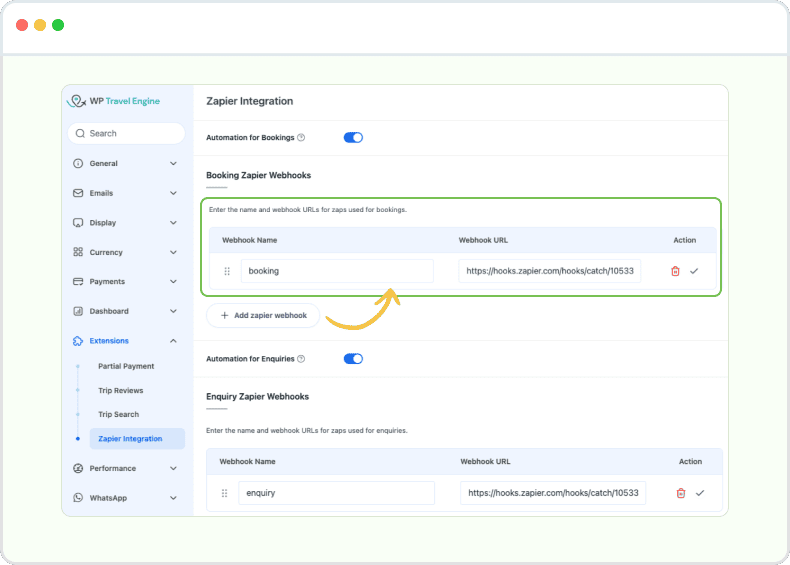The height and width of the screenshot is (565, 790).
Task: Open the Partial Payment extension page
Action: pyautogui.click(x=126, y=366)
